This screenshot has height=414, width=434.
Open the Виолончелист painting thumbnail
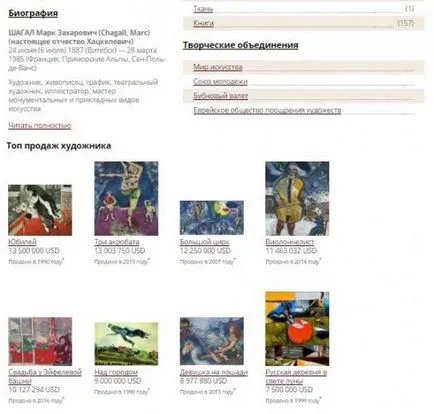[297, 198]
